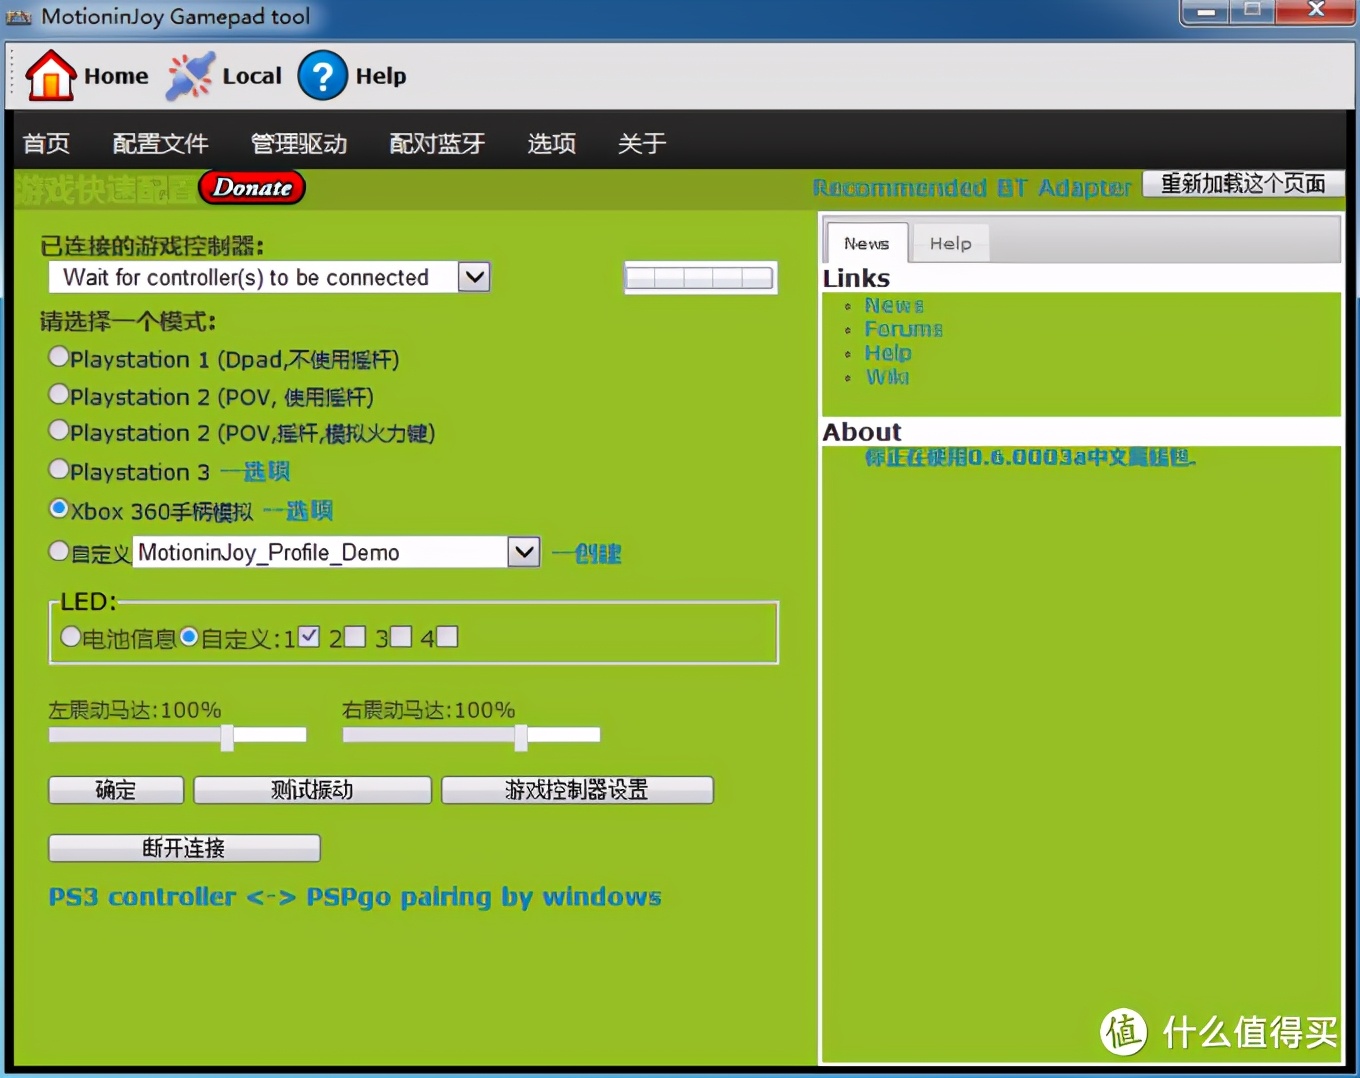
Task: Open the Wiki link
Action: [887, 377]
